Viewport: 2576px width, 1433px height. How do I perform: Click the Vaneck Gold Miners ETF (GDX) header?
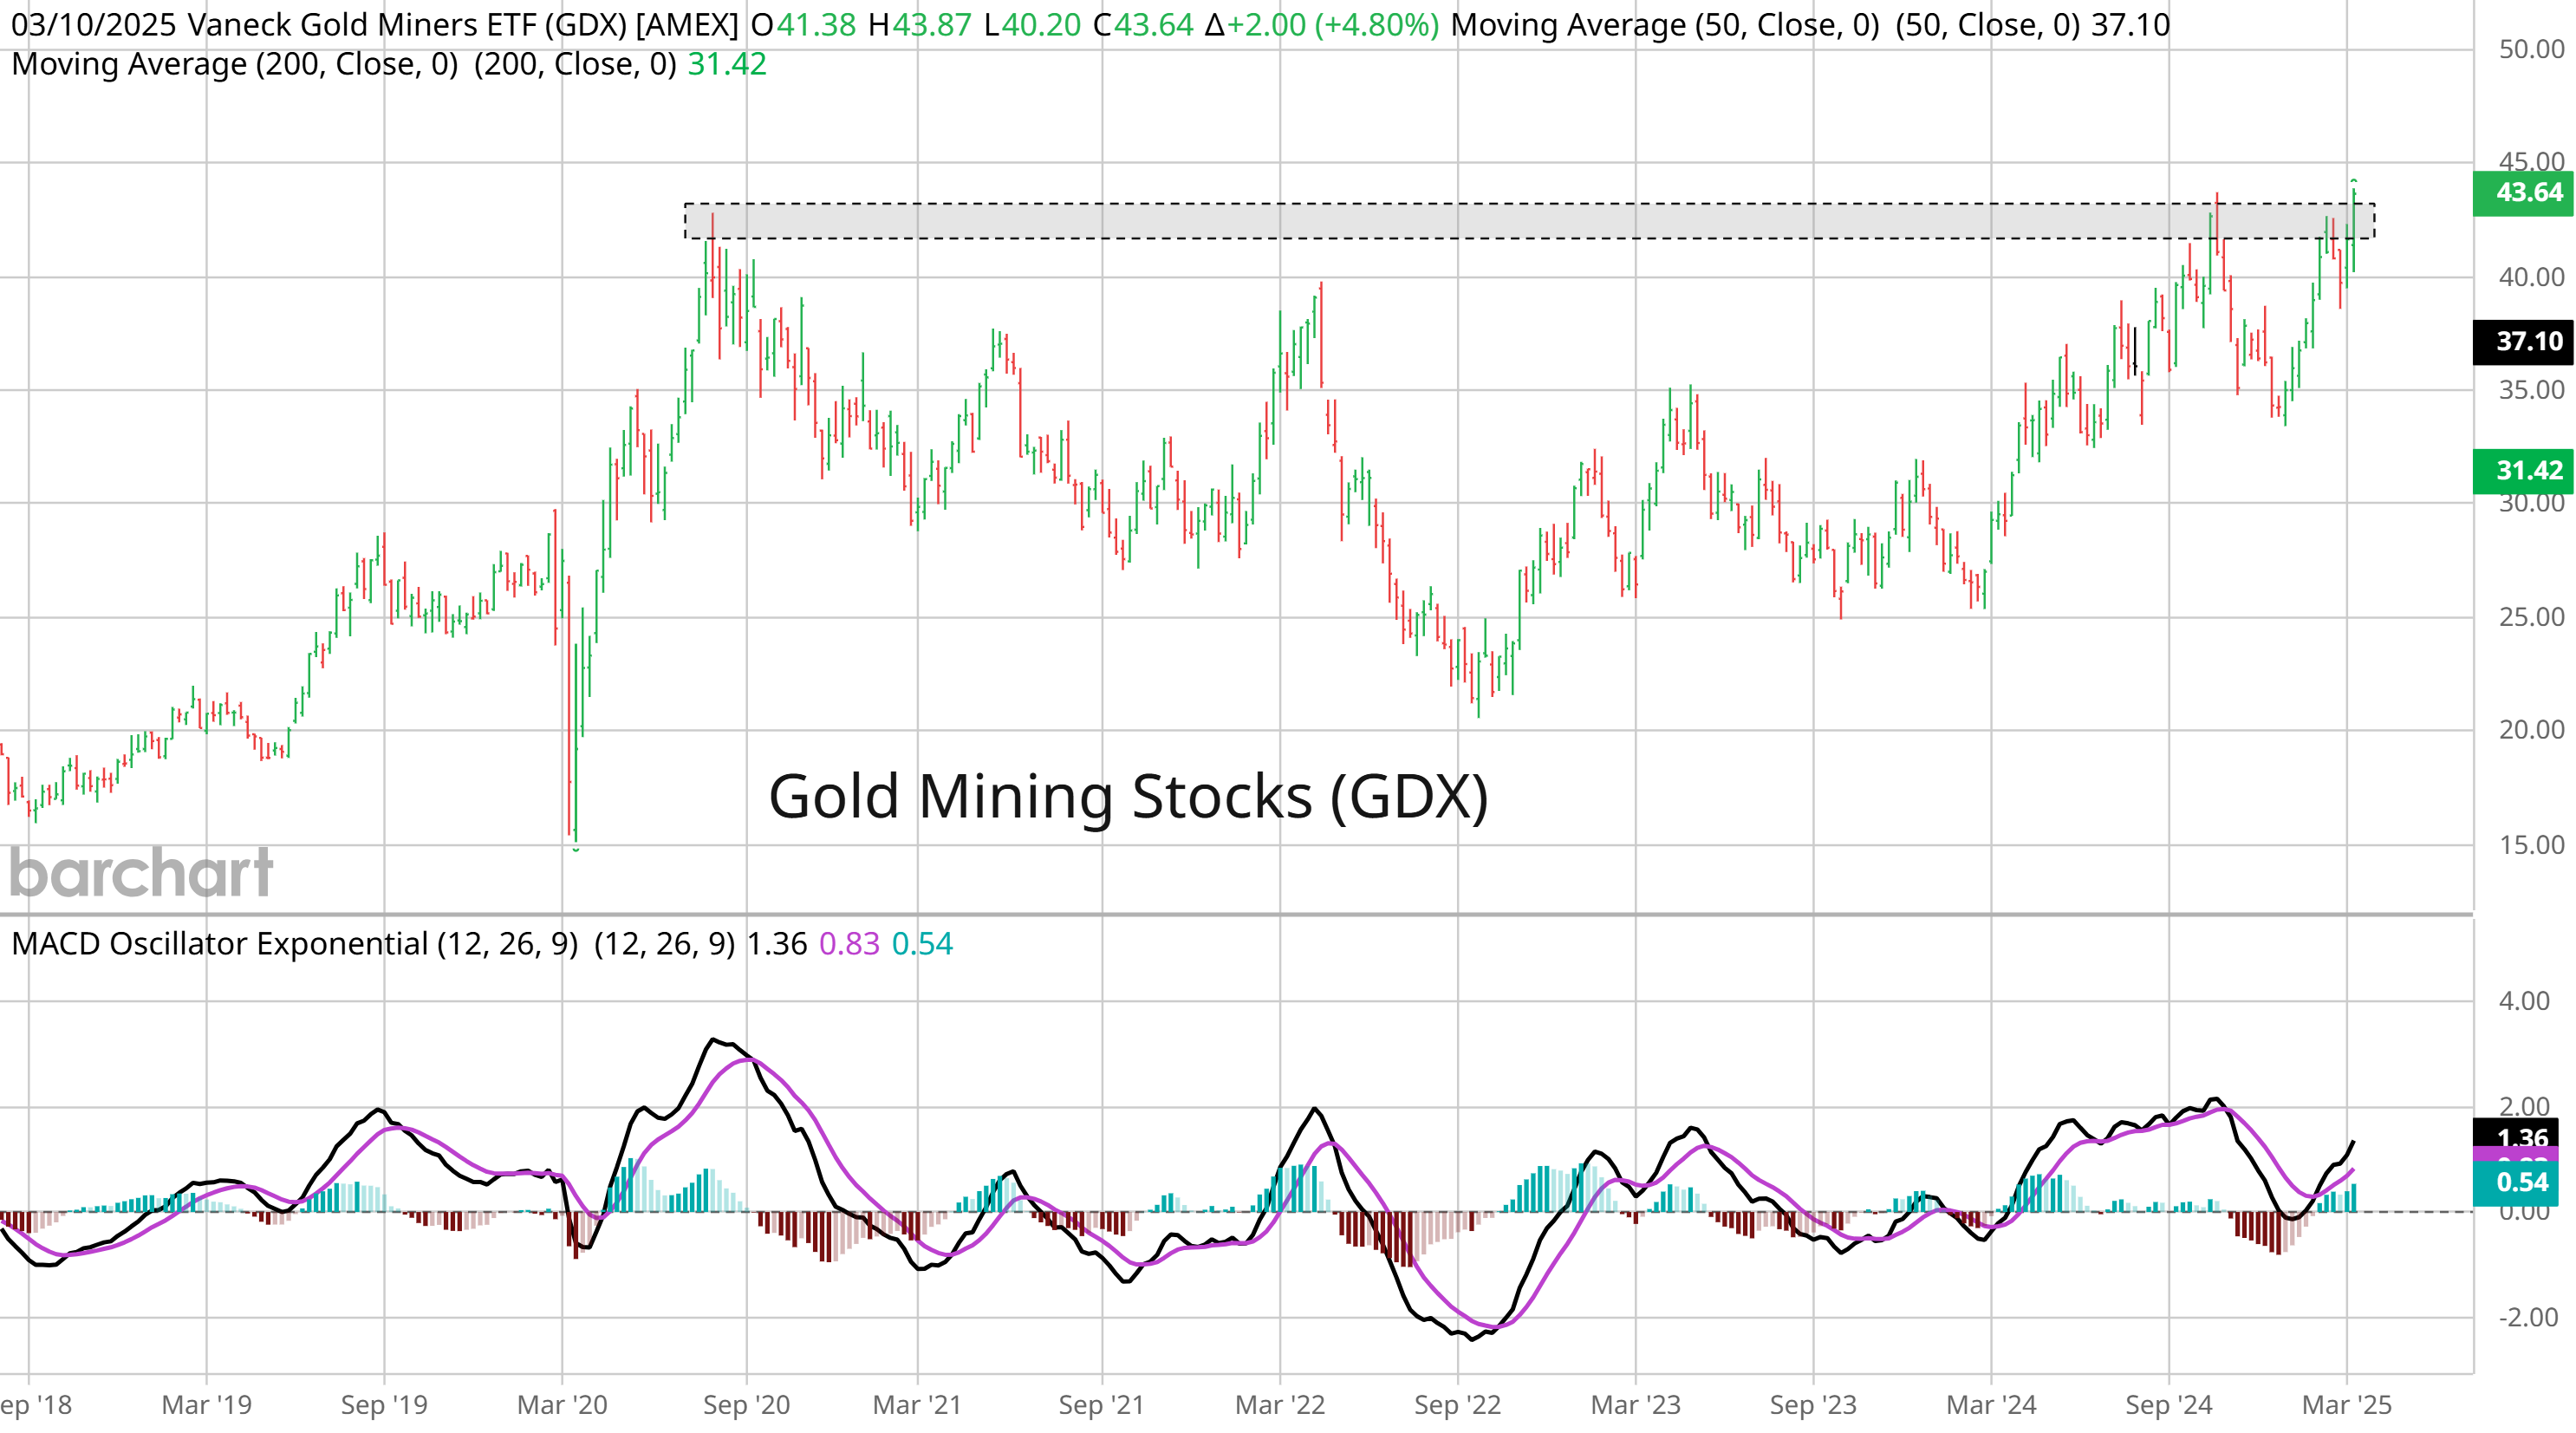(463, 25)
